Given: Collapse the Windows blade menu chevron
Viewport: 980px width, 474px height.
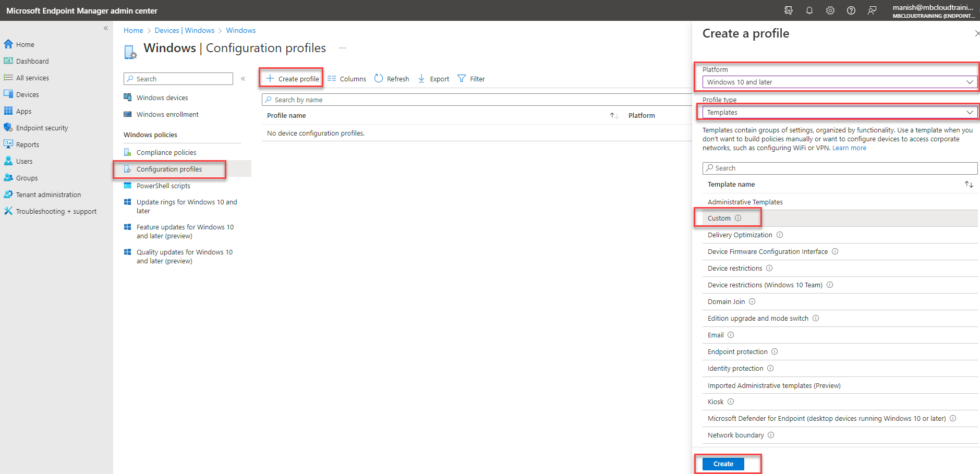Looking at the screenshot, I should point(243,79).
